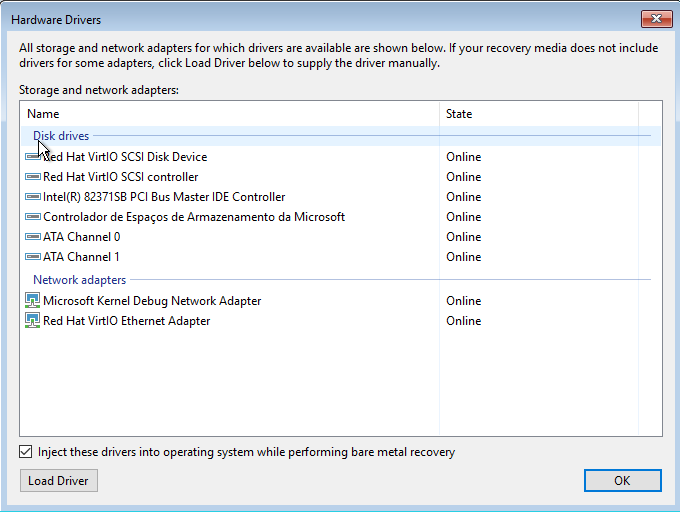
Task: Click the Controlador de Espaços de Armazenamento icon
Action: point(33,216)
